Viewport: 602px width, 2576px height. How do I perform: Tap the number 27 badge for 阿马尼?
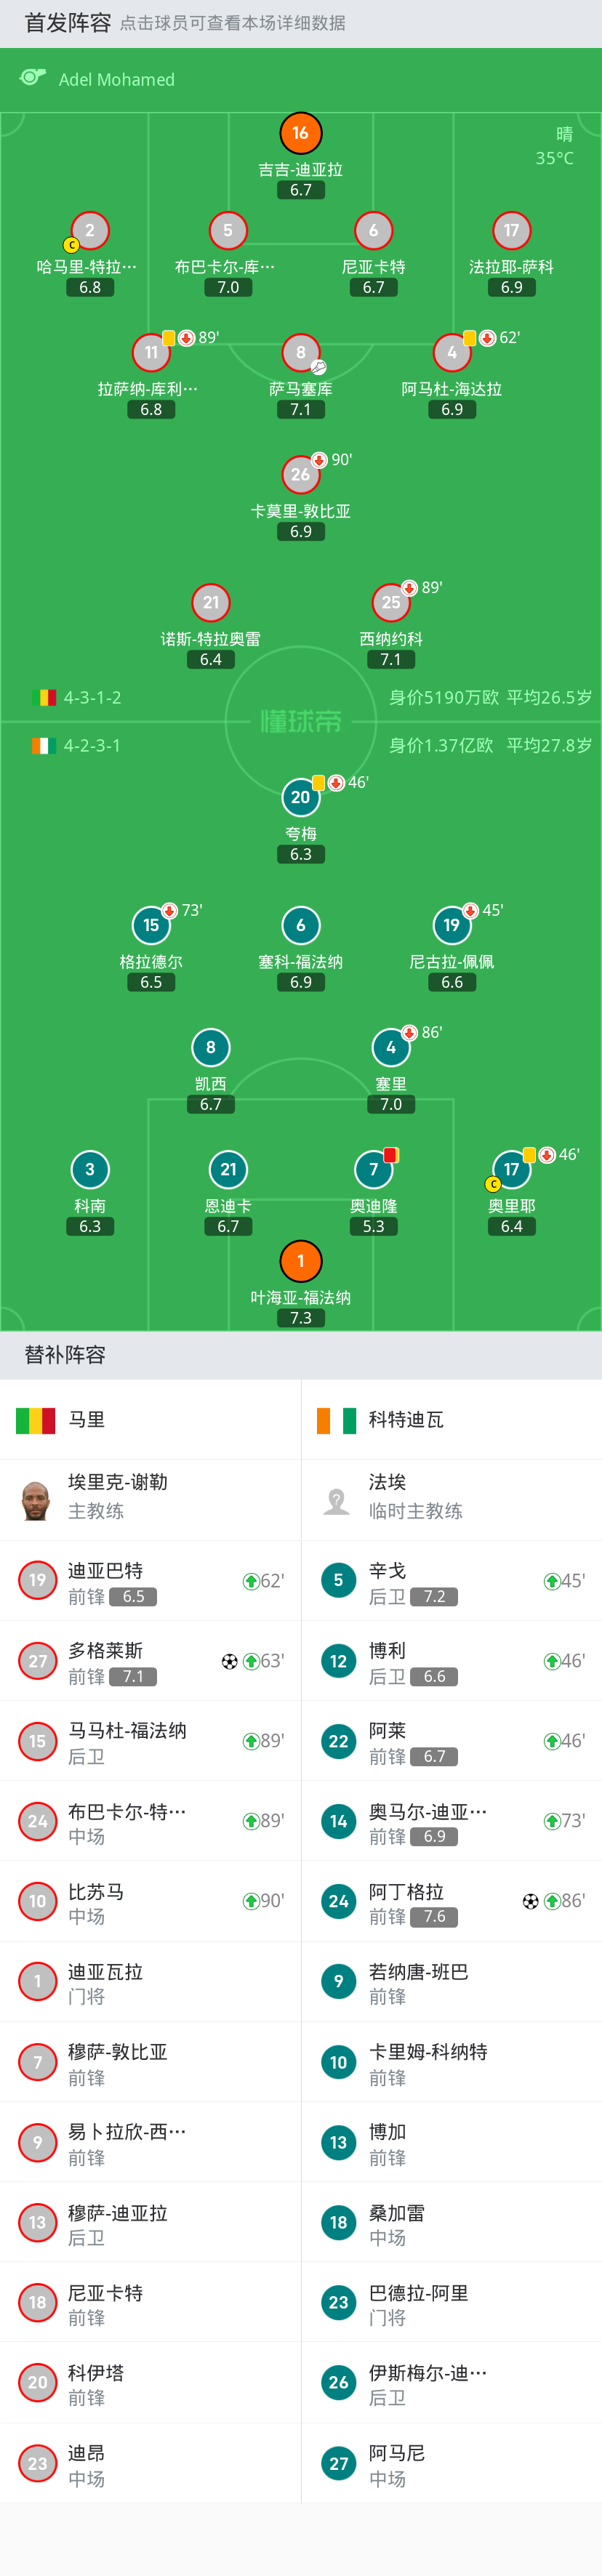338,2463
